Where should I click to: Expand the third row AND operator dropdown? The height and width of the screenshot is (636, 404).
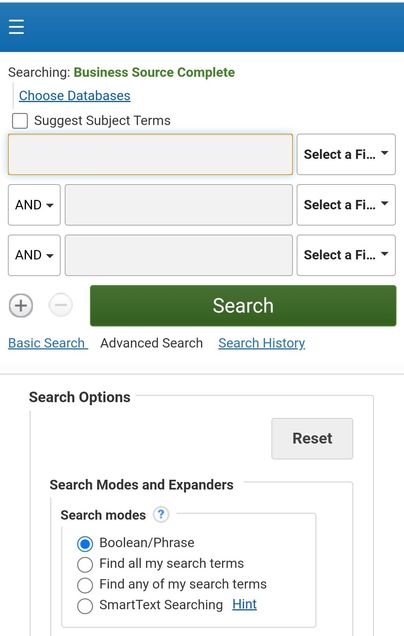click(34, 255)
